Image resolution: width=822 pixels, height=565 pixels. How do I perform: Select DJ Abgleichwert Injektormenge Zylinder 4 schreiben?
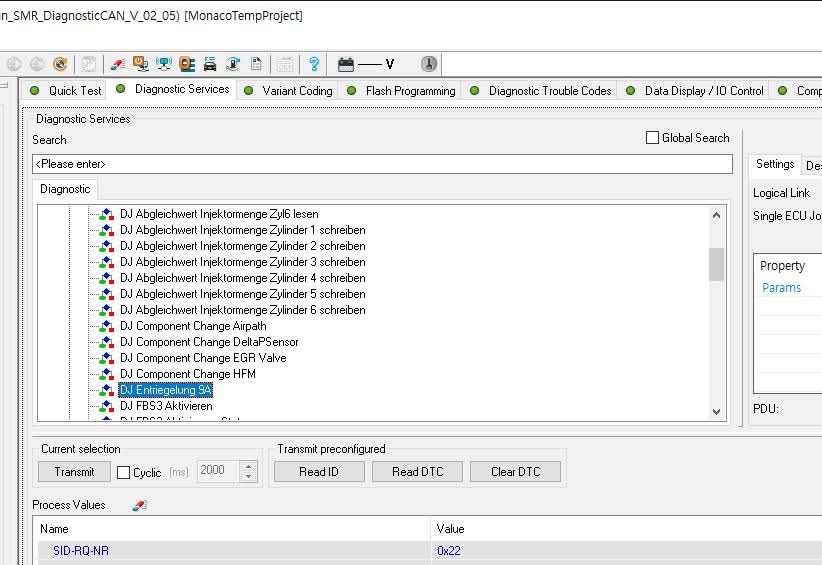(243, 278)
